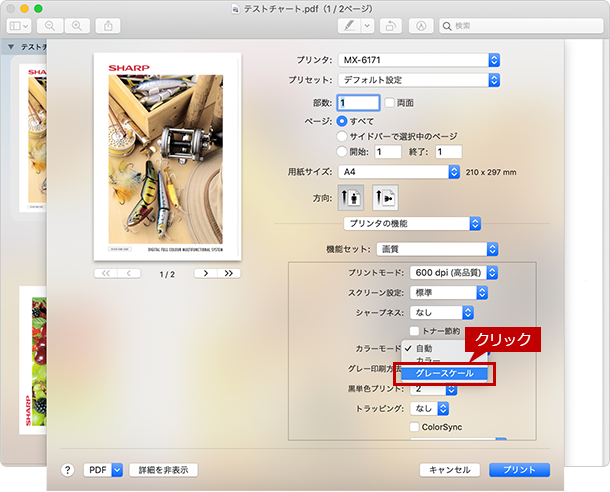This screenshot has height=492, width=610.
Task: Select landscape orientation icon
Action: 385,197
